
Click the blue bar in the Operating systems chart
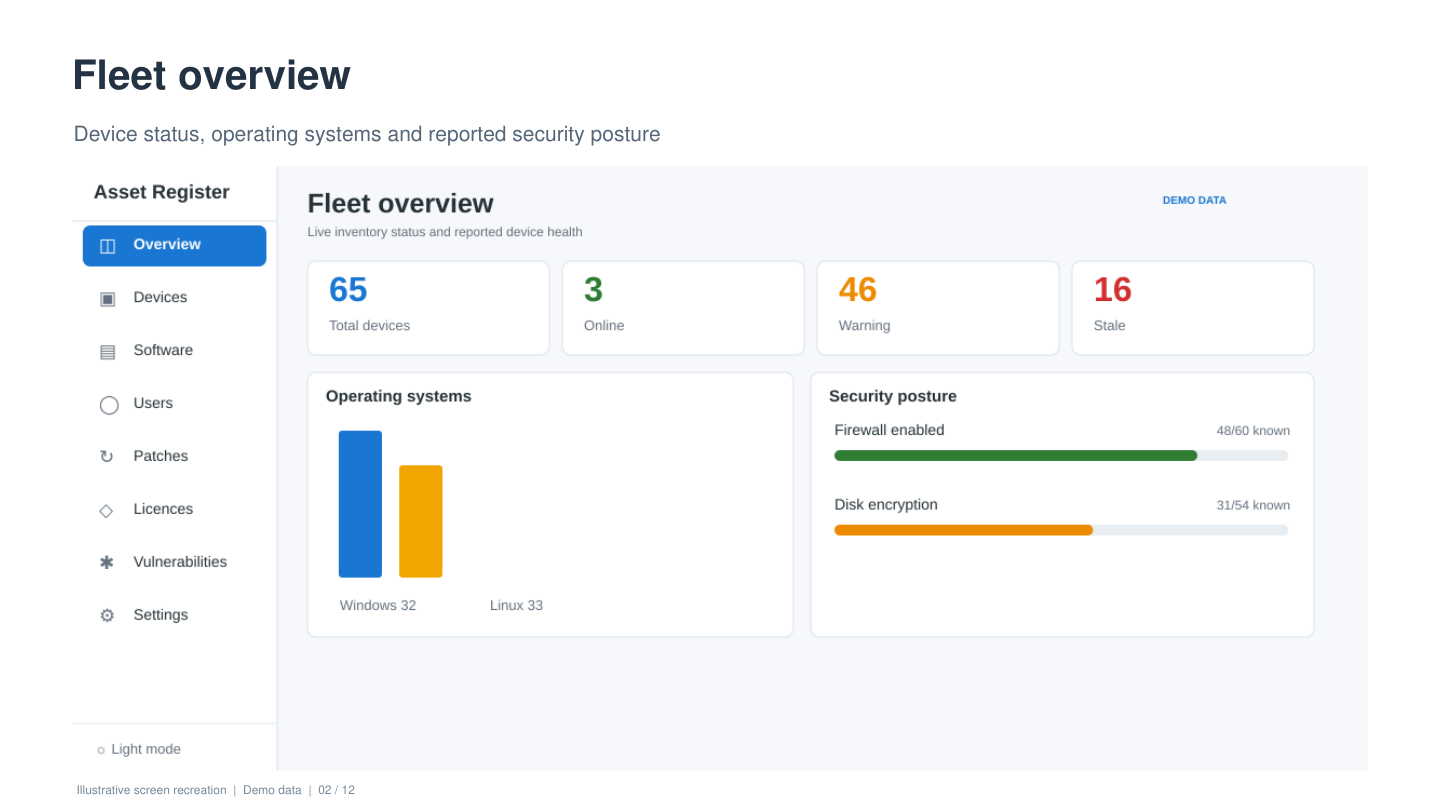tap(360, 504)
